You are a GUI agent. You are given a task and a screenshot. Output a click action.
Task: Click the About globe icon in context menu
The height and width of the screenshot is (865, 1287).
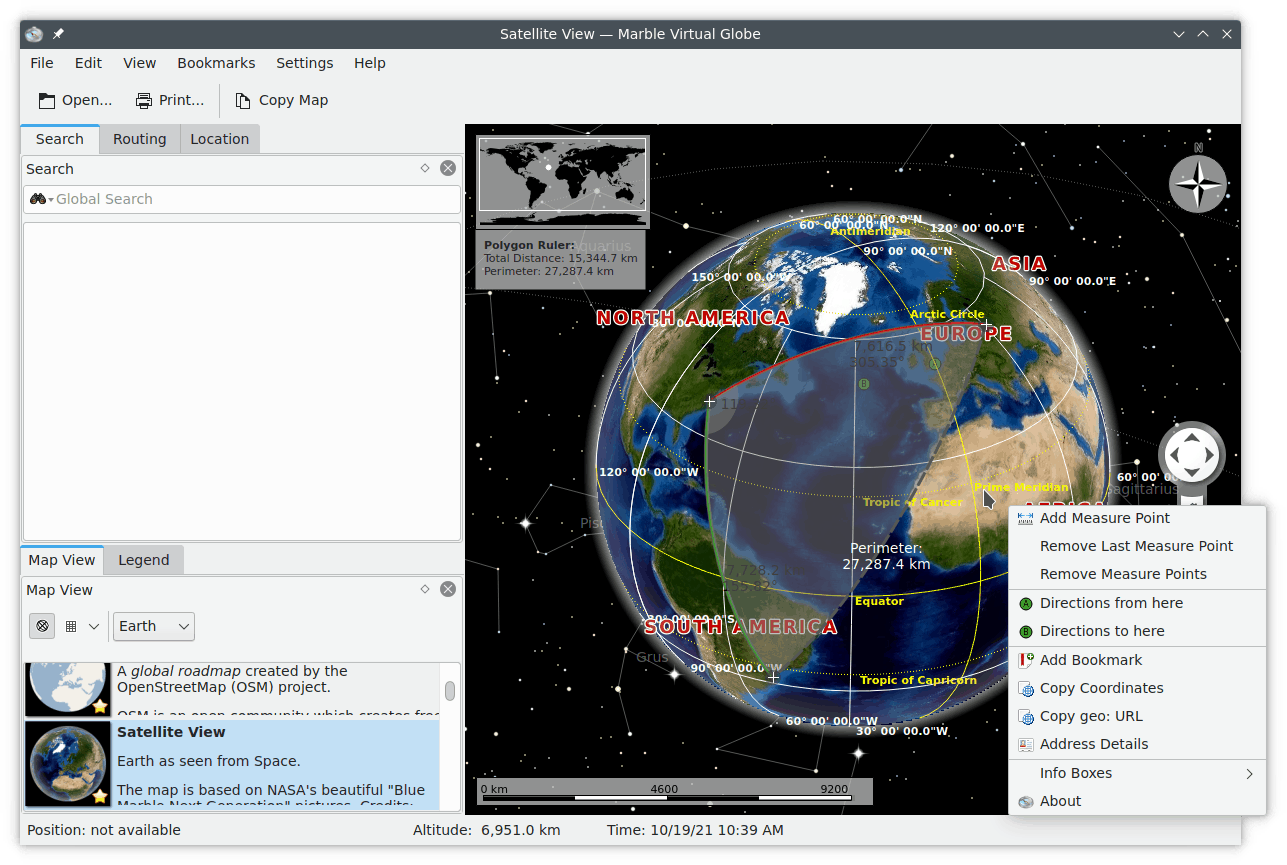click(x=1025, y=801)
